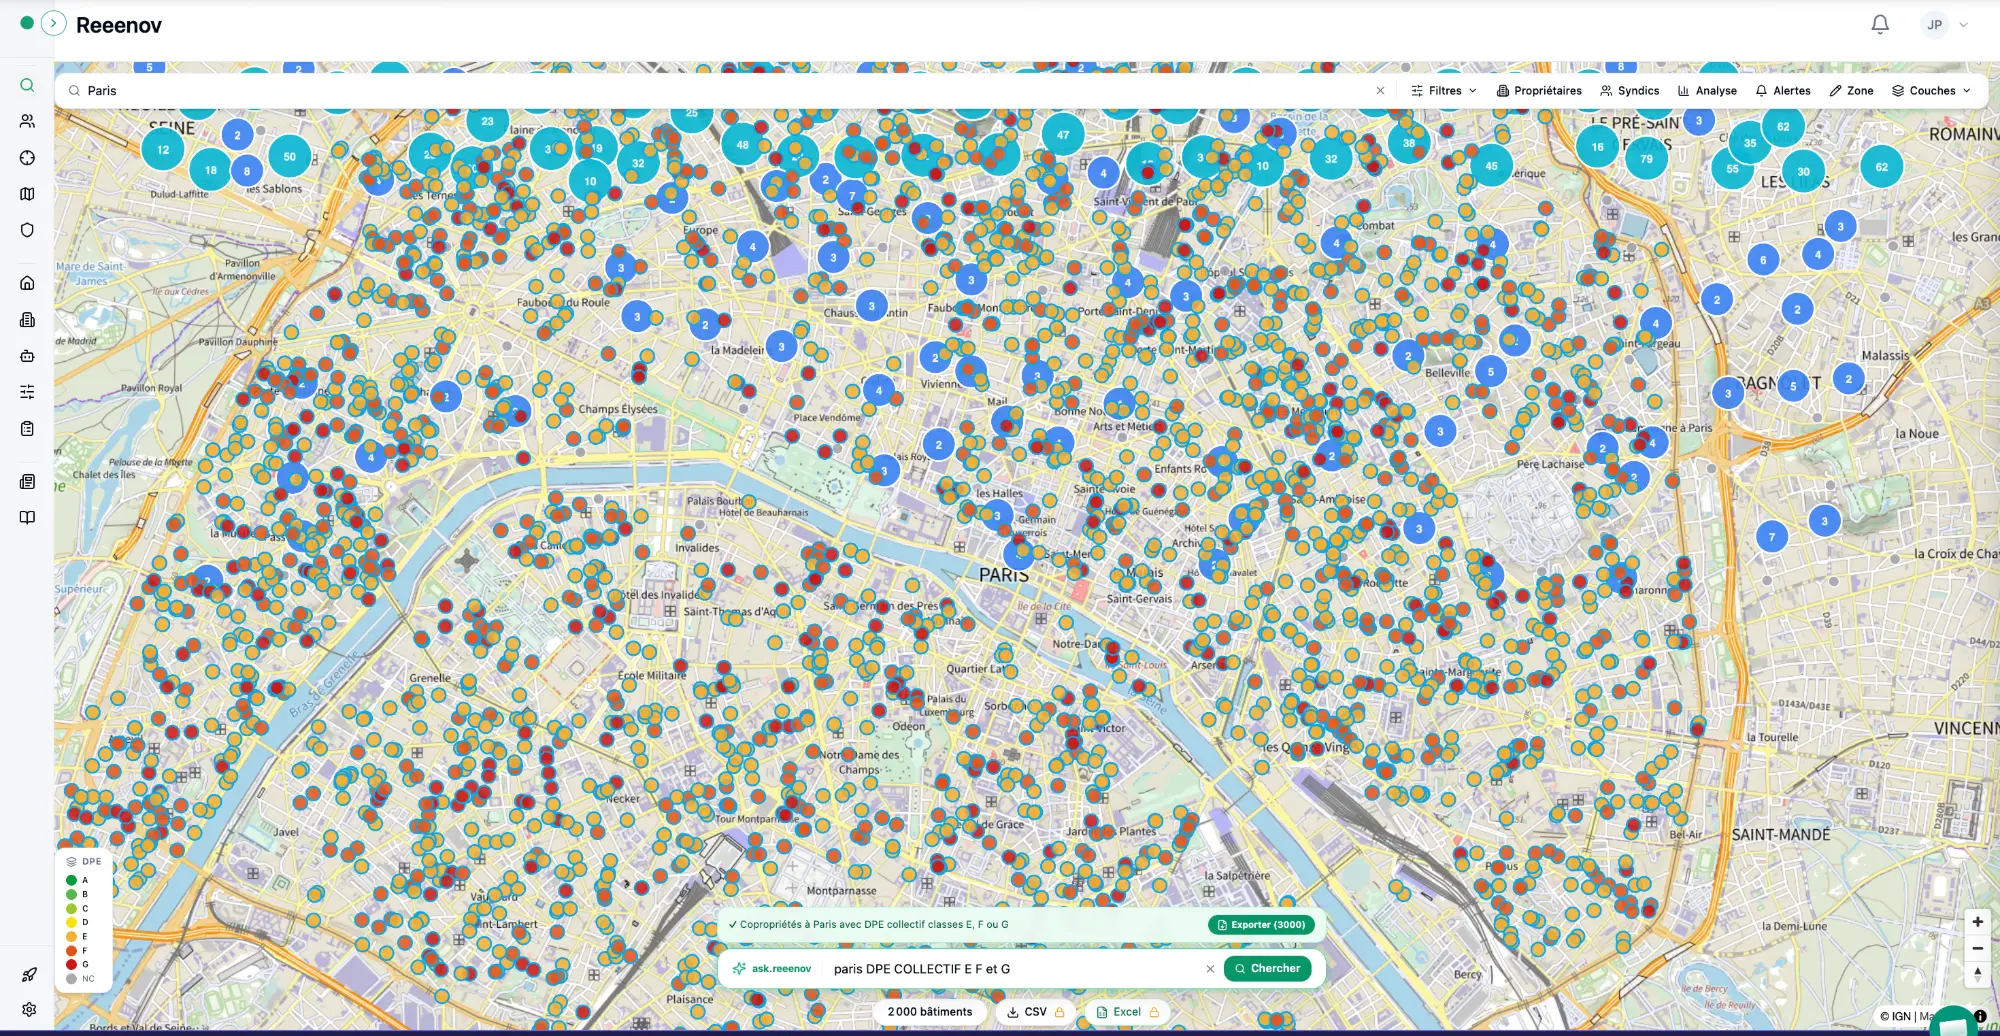Open the search icon in the sidebar
Image resolution: width=2000 pixels, height=1036 pixels.
coord(27,86)
